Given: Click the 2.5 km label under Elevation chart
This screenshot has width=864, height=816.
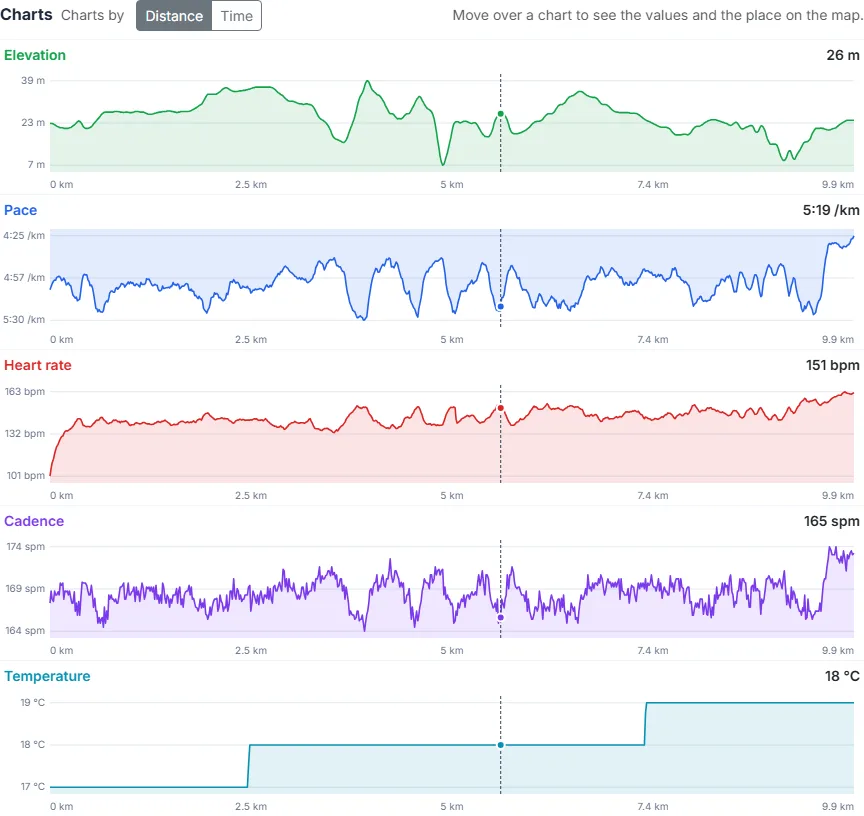Looking at the screenshot, I should pyautogui.click(x=251, y=185).
